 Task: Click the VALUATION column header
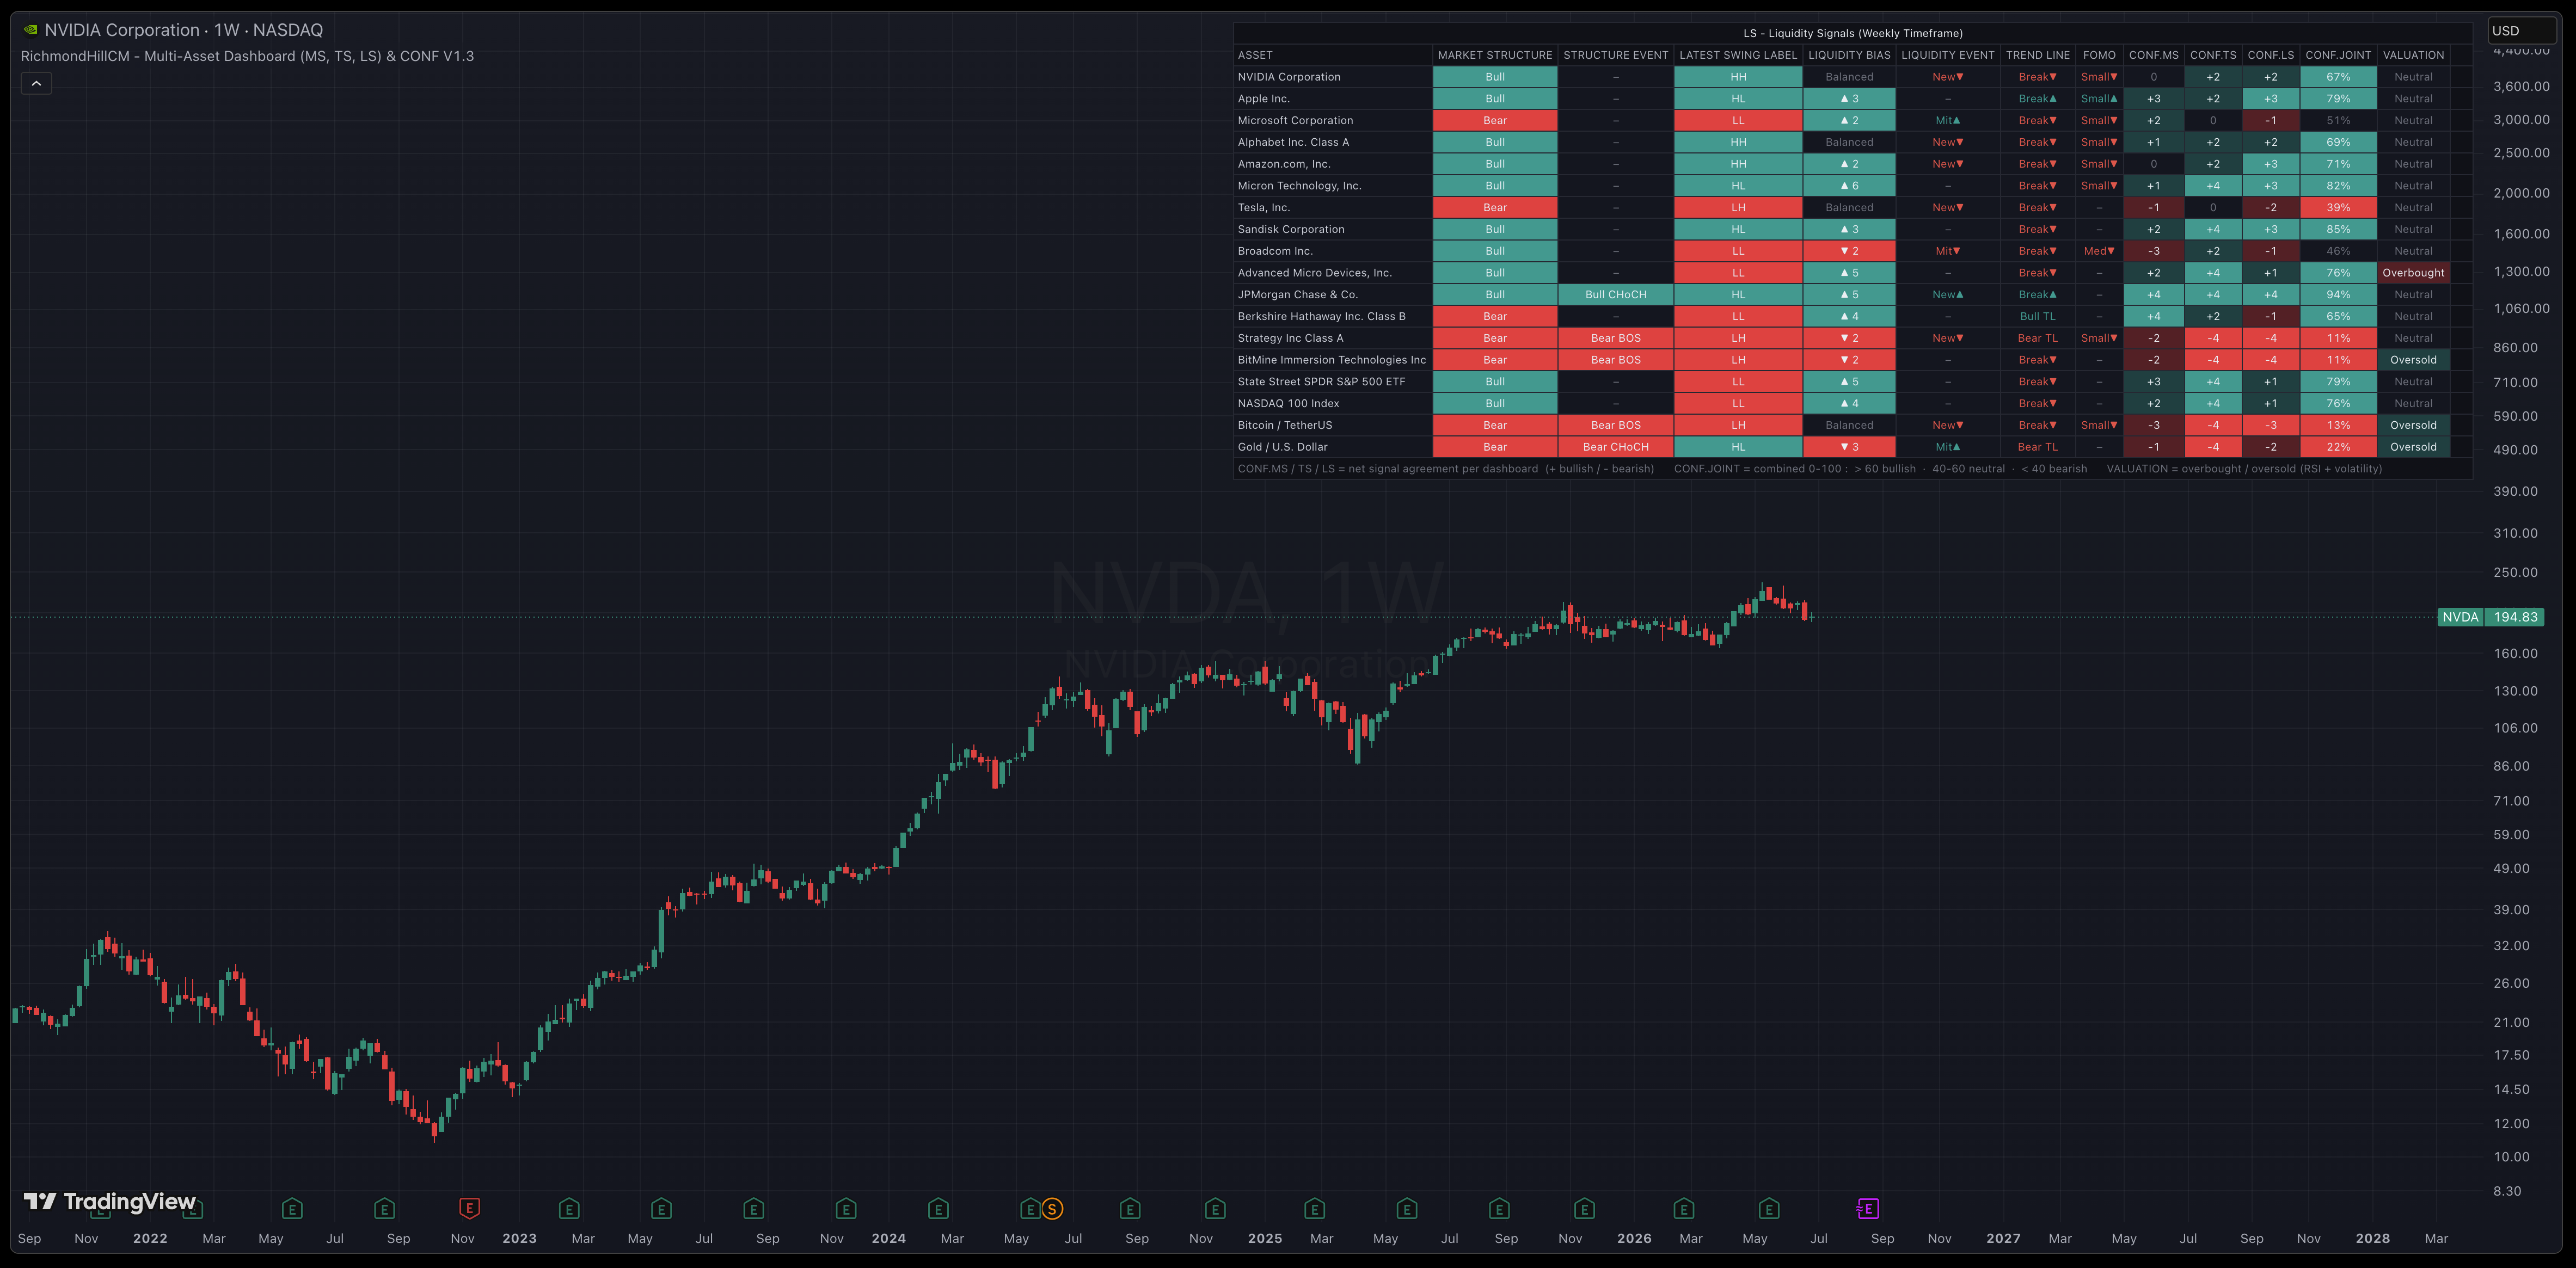[2413, 55]
